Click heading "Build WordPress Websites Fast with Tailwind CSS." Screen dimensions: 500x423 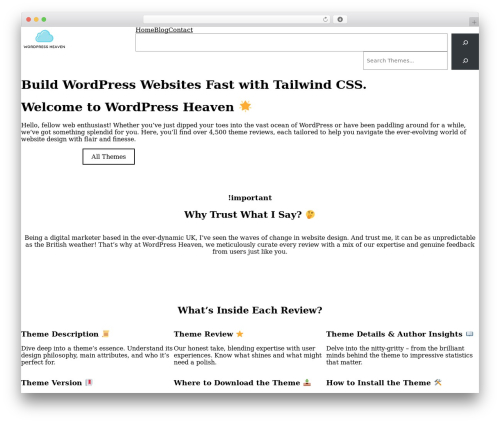194,85
